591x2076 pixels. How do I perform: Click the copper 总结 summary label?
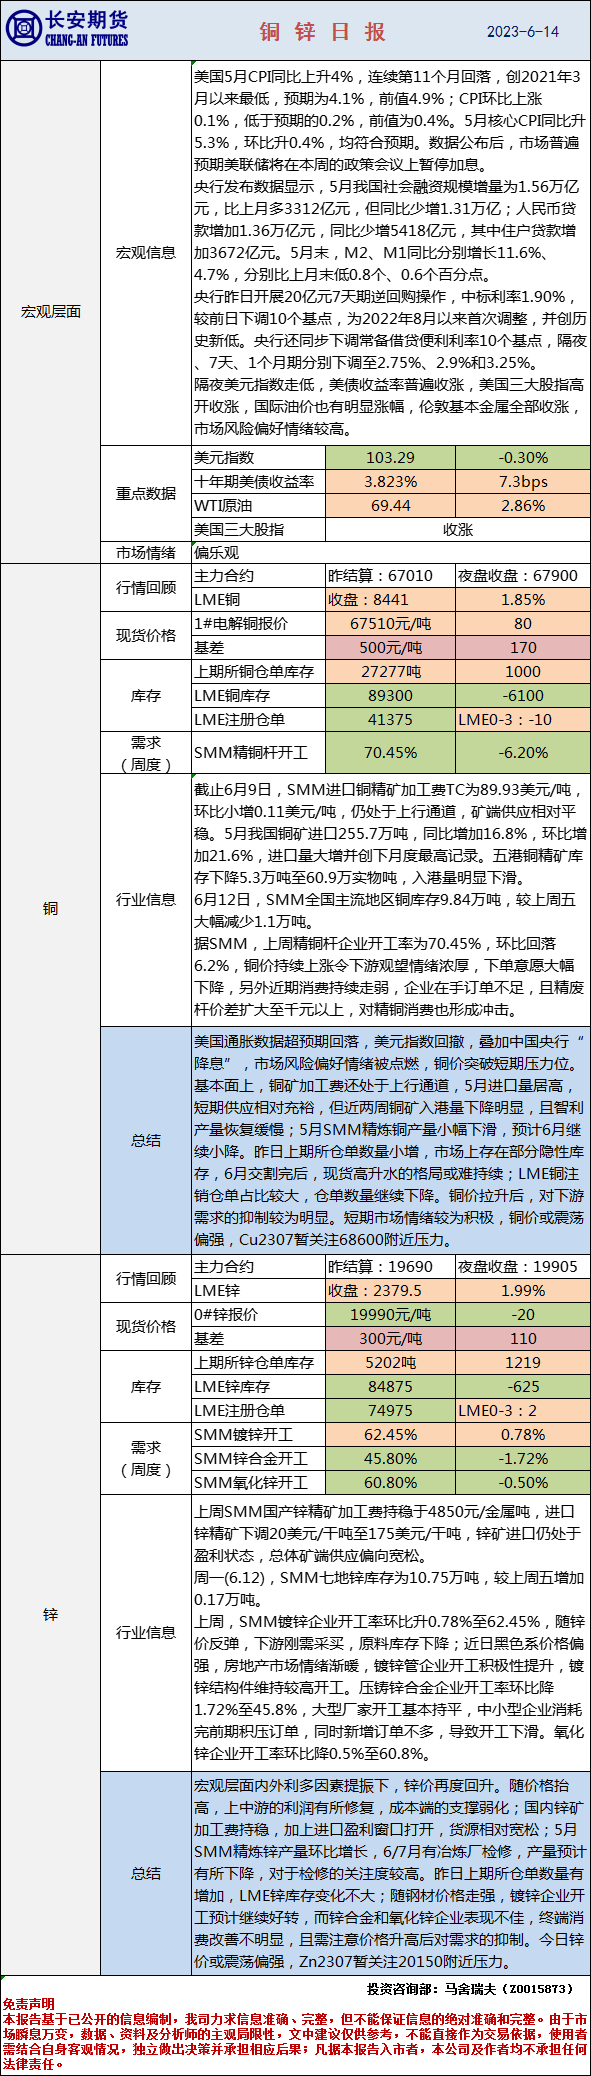click(x=146, y=1140)
